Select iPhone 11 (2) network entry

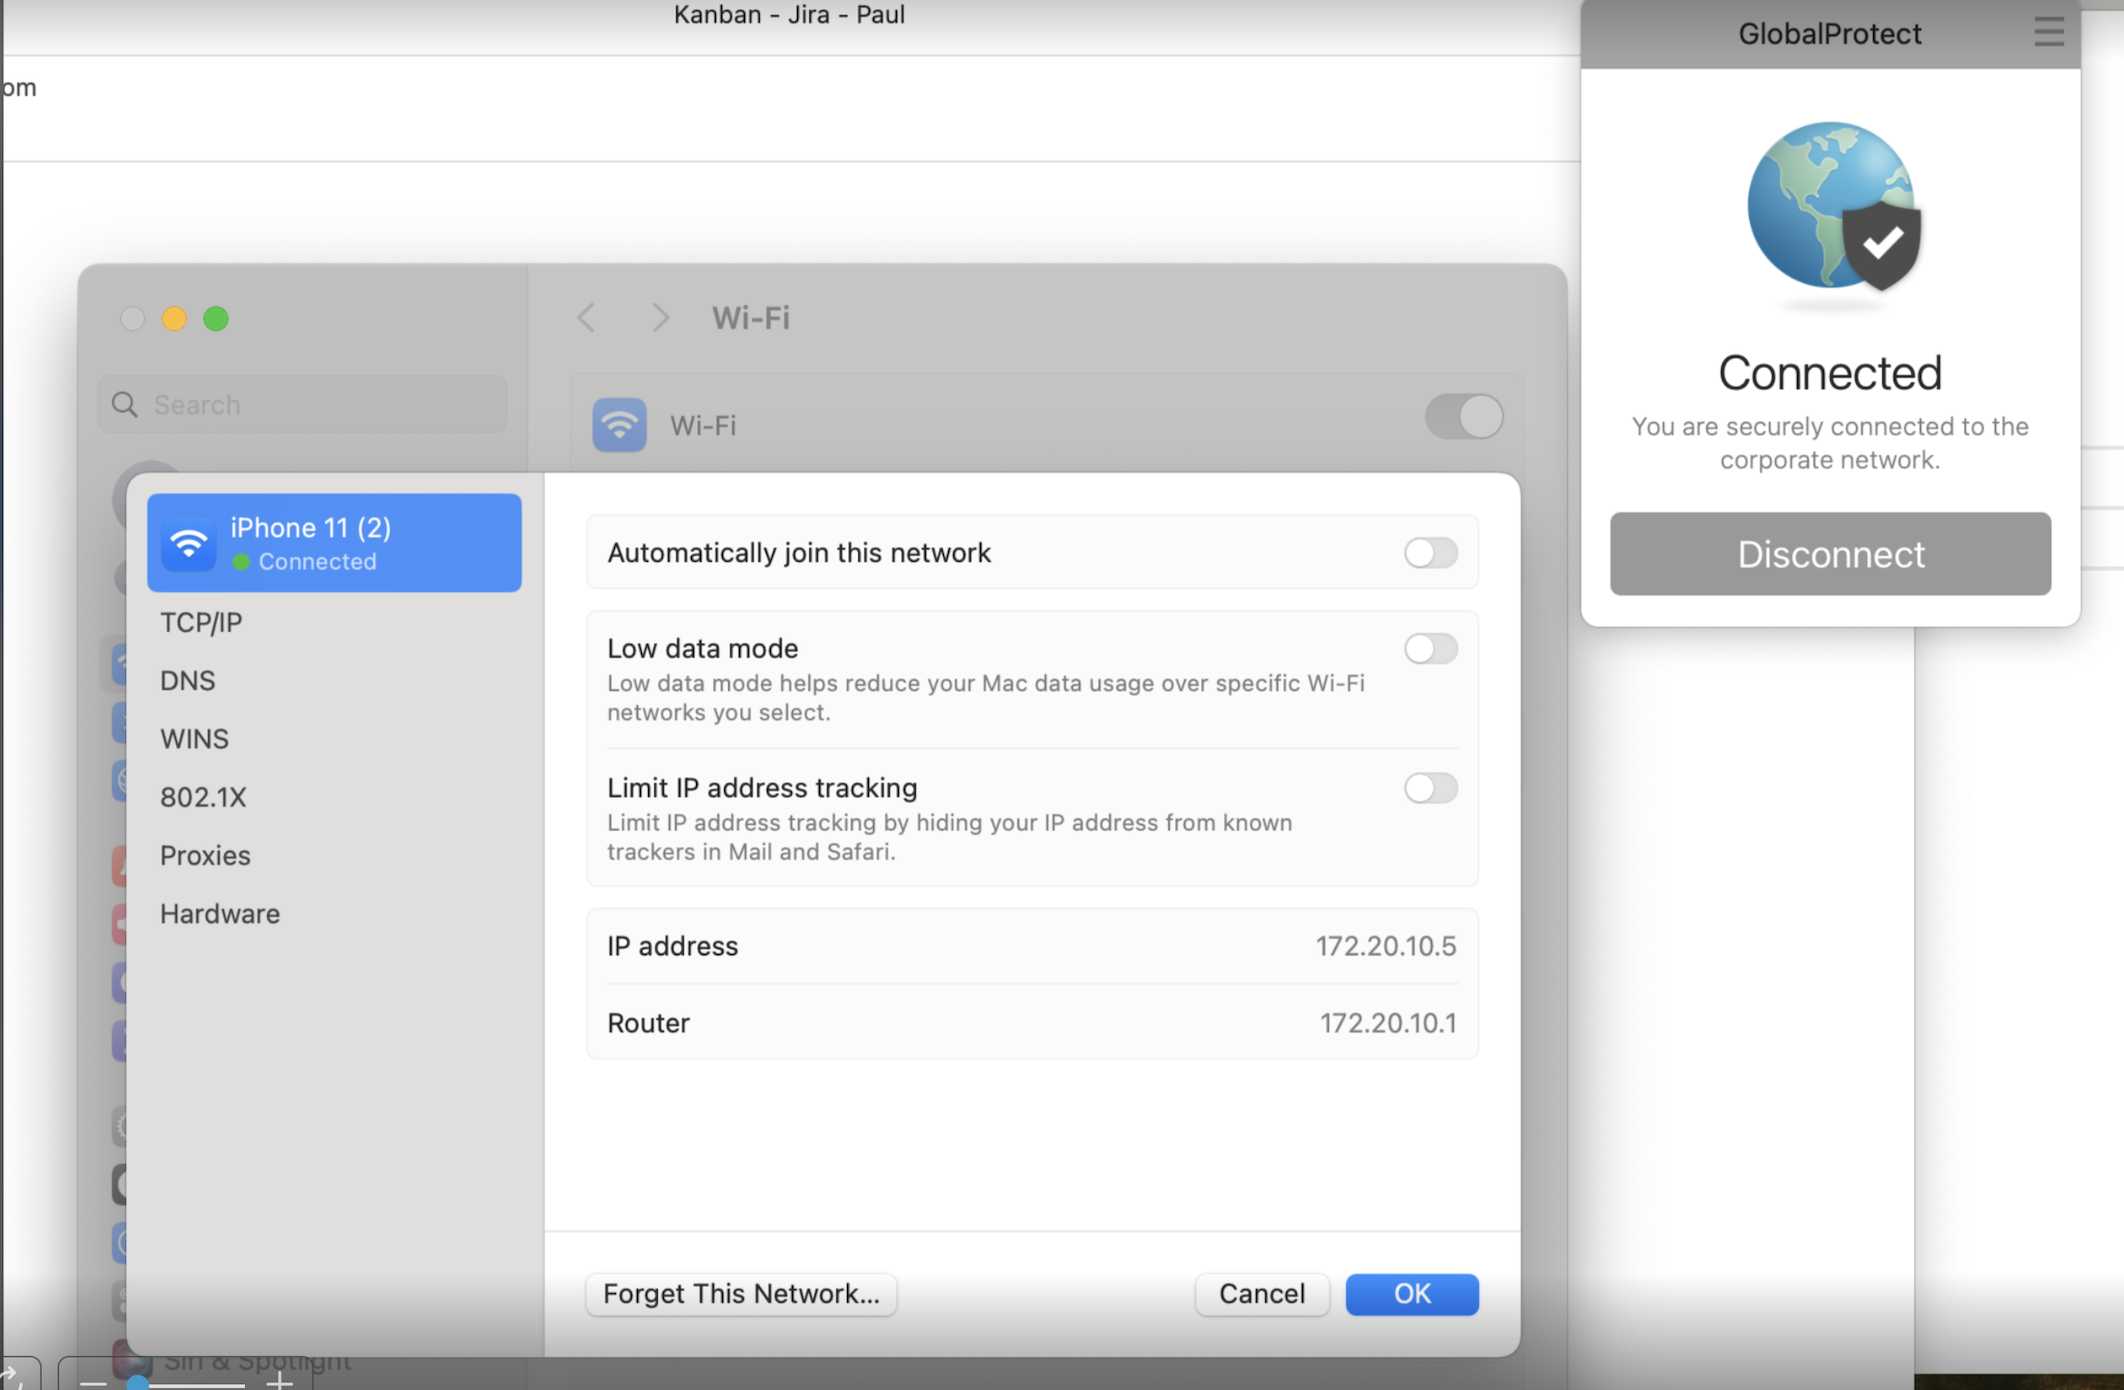tap(334, 543)
